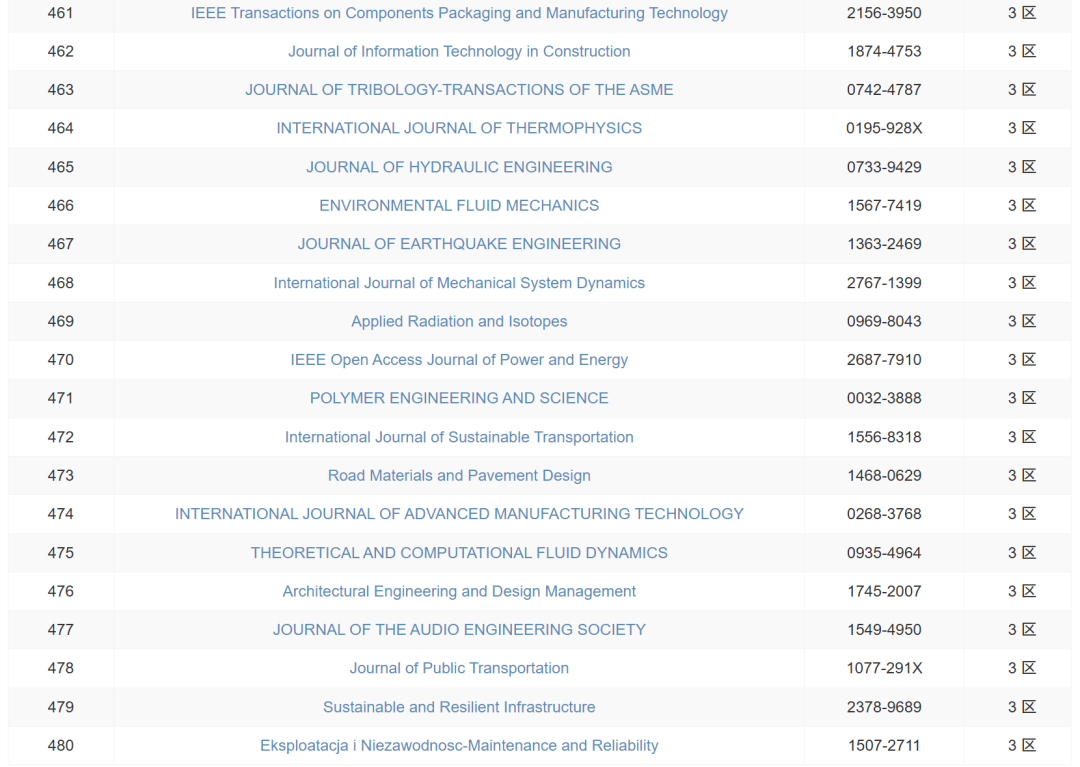Open IEEE Transactions on Components Packaging and Manufacturing Technology

[459, 13]
